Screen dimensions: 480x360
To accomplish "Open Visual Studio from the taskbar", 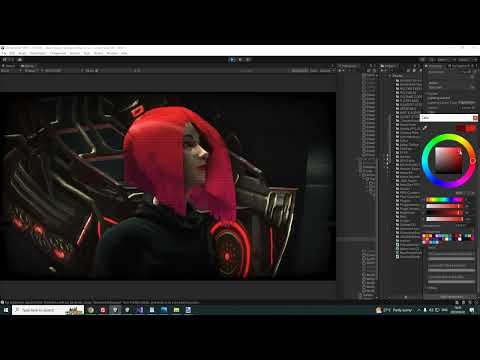I will coord(139,310).
